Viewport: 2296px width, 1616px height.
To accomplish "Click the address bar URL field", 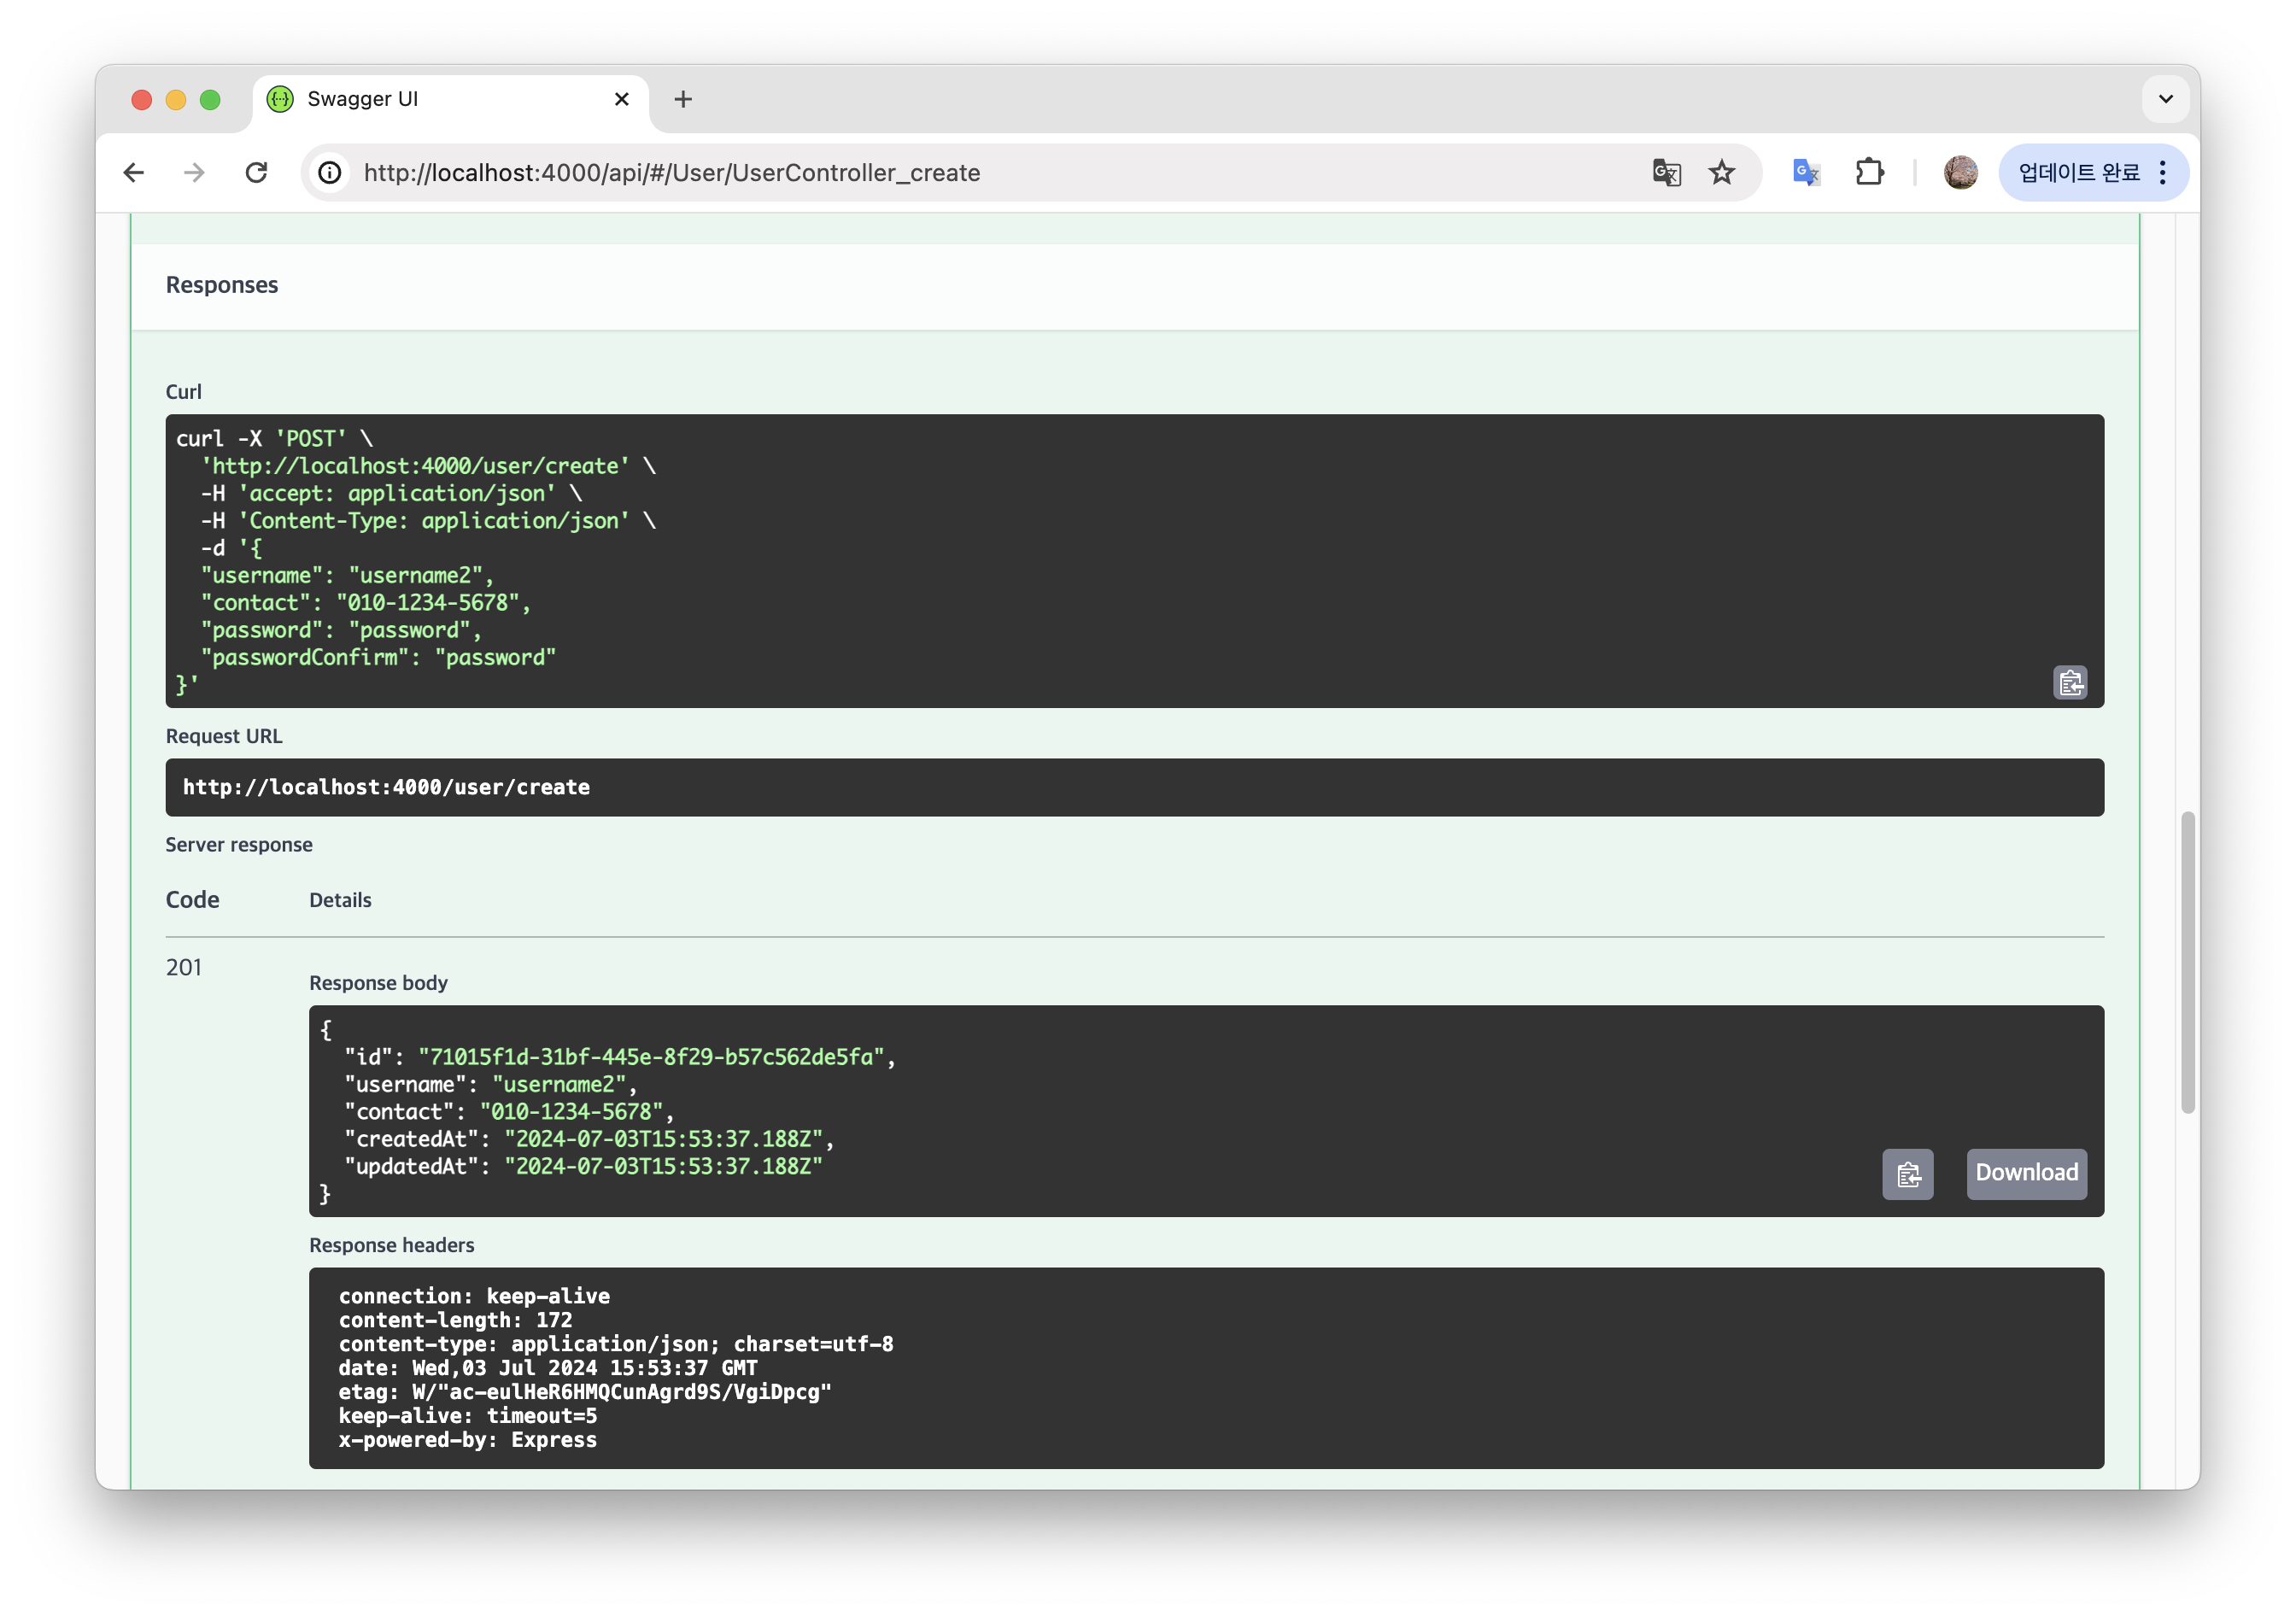I will tap(1000, 173).
